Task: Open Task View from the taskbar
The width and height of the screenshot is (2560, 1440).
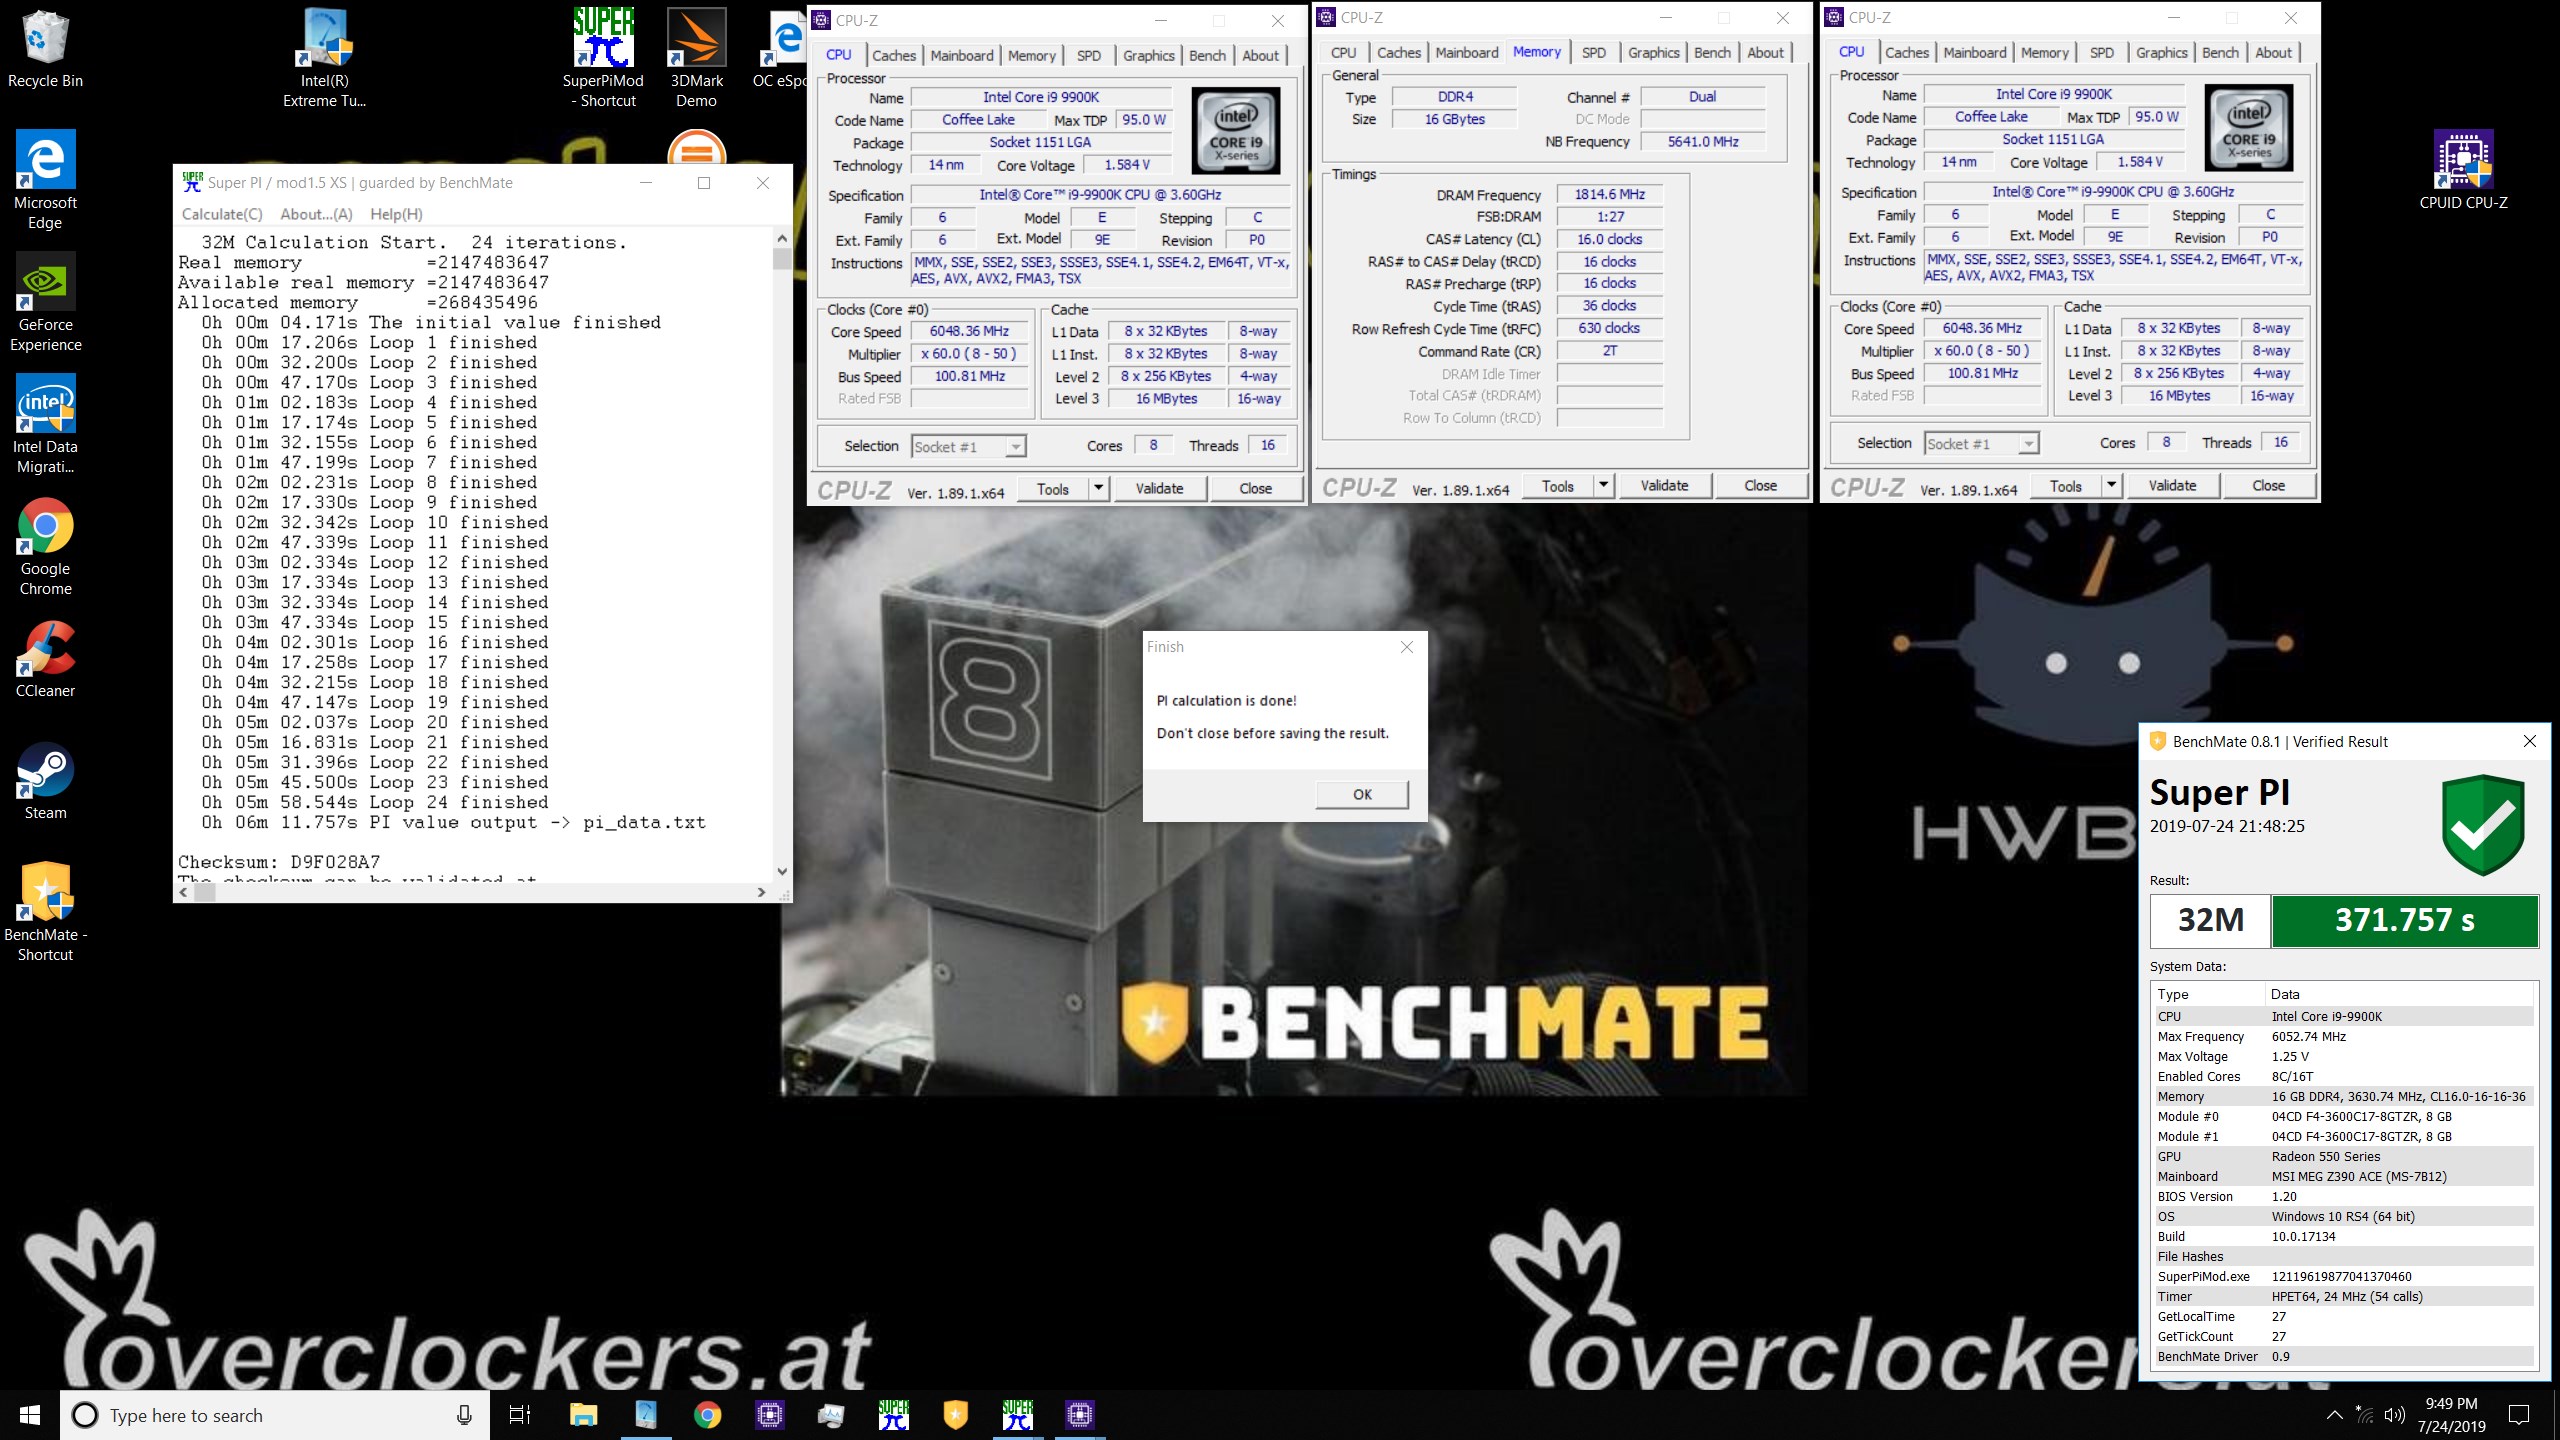Action: 520,1415
